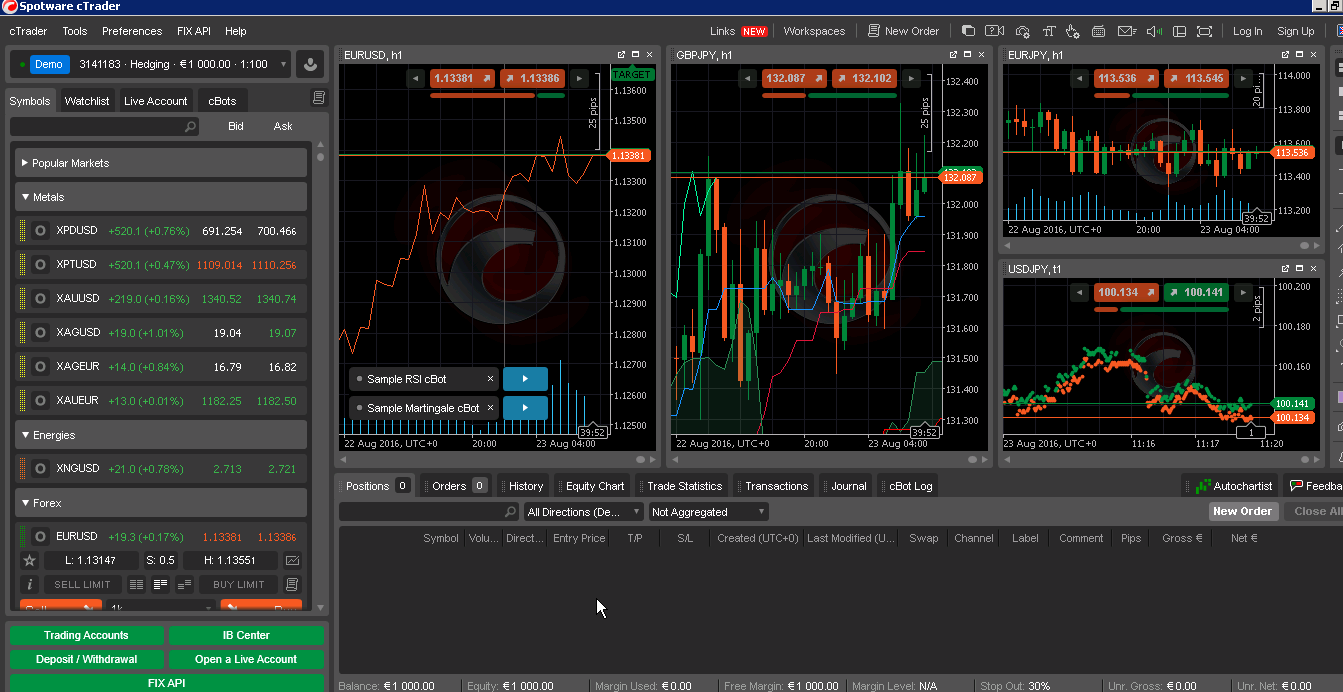
Task: Click the New Order icon in top toolbar
Action: (x=874, y=31)
